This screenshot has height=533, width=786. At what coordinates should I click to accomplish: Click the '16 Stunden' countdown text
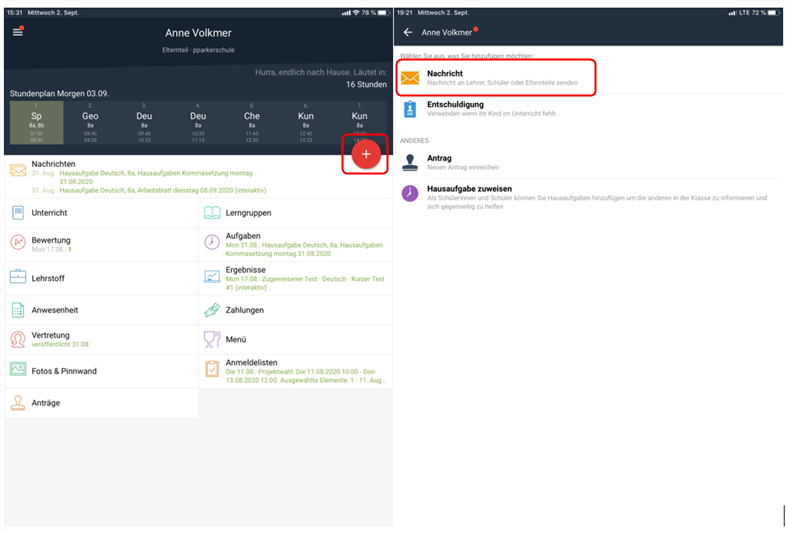(366, 84)
